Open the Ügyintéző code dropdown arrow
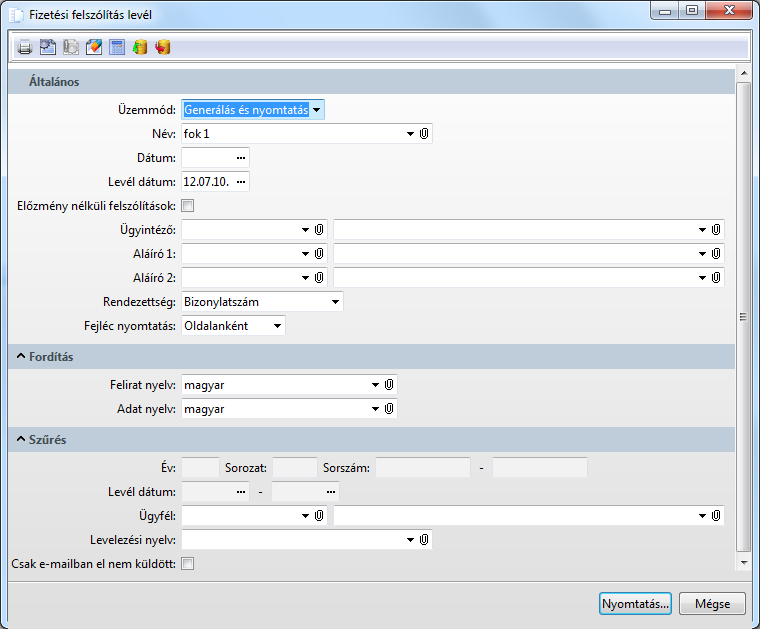 tap(305, 230)
